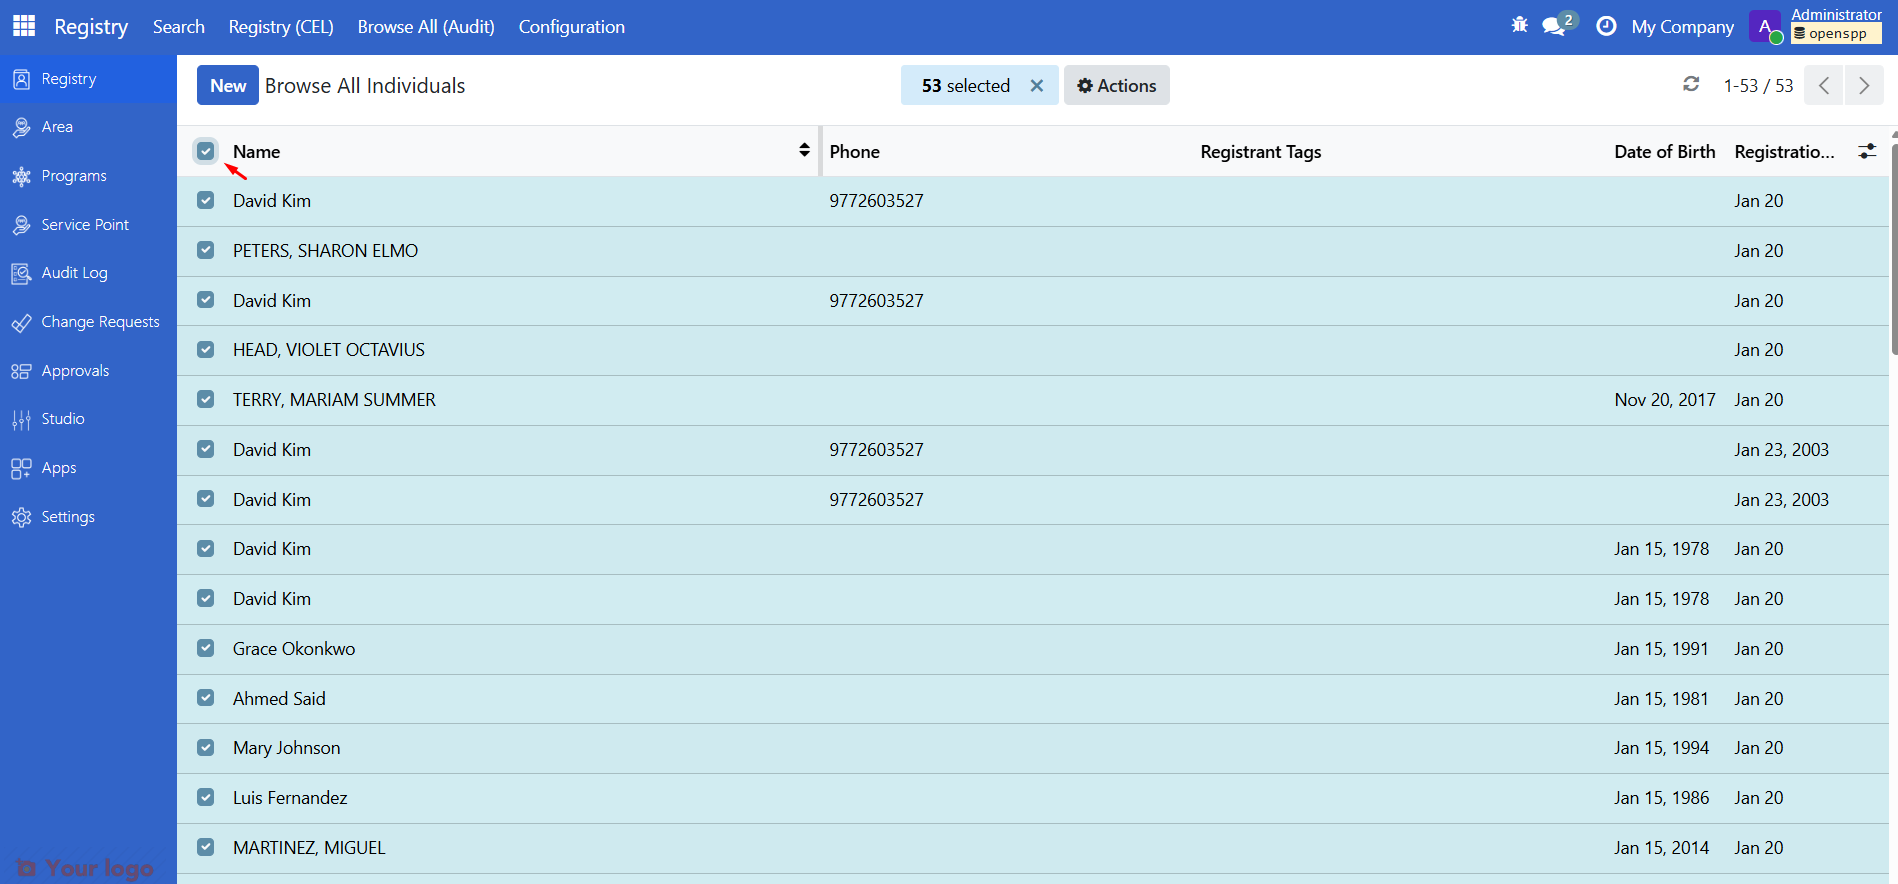
Task: Clear the 53 selected records with X
Action: [1037, 86]
